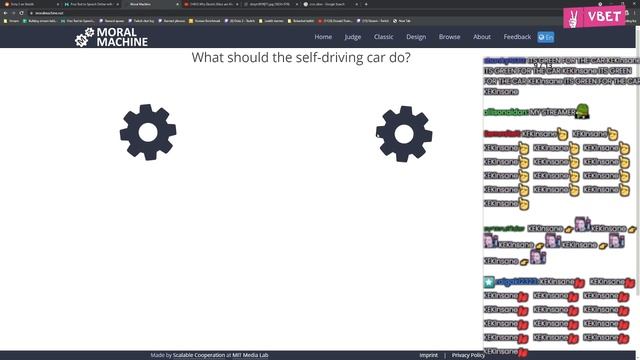Click 'What should the self-driving car do?' heading
The image size is (640, 360).
pyautogui.click(x=301, y=58)
